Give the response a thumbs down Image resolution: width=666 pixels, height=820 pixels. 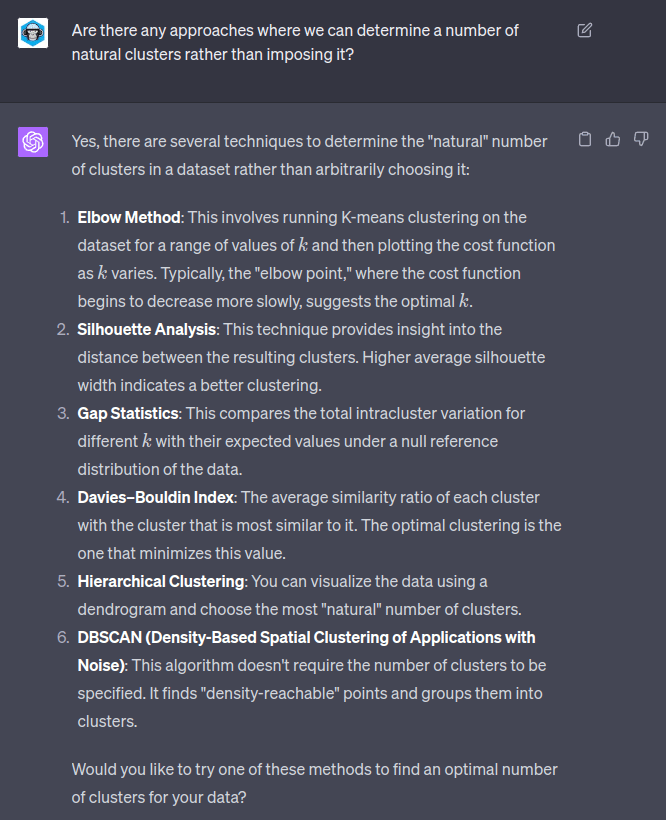pyautogui.click(x=641, y=139)
